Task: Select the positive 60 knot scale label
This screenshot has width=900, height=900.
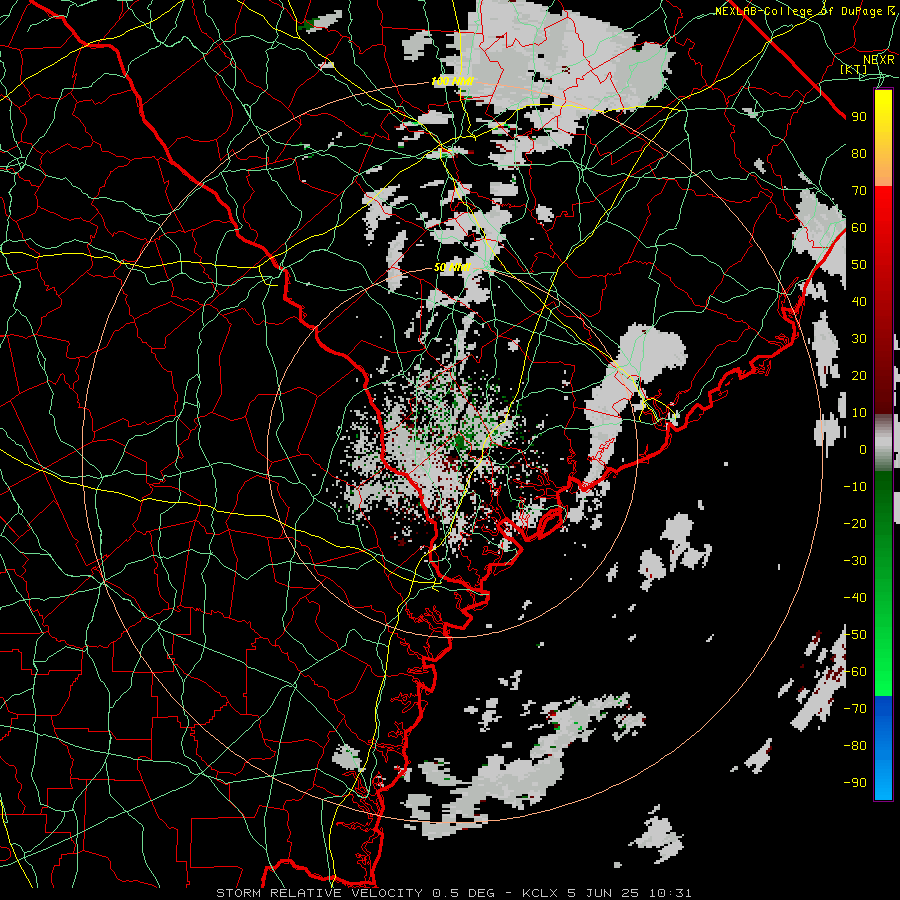Action: (x=859, y=228)
